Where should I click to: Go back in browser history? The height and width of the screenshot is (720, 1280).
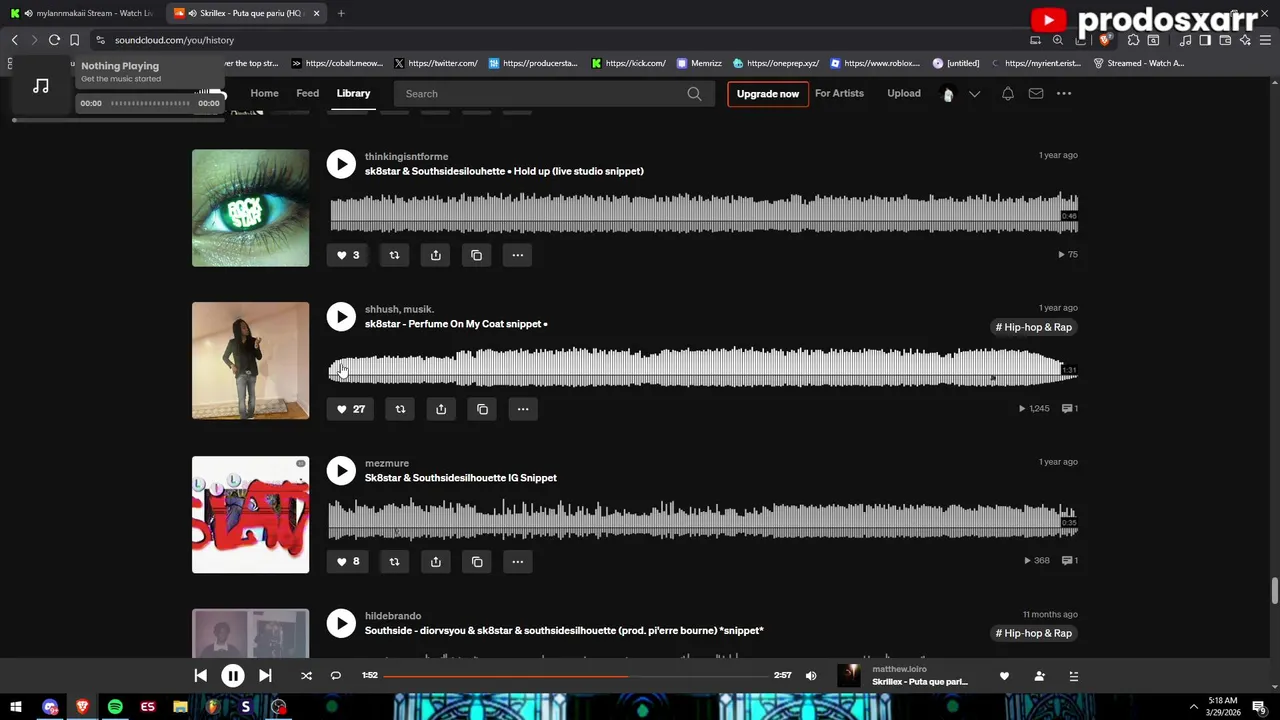14,40
